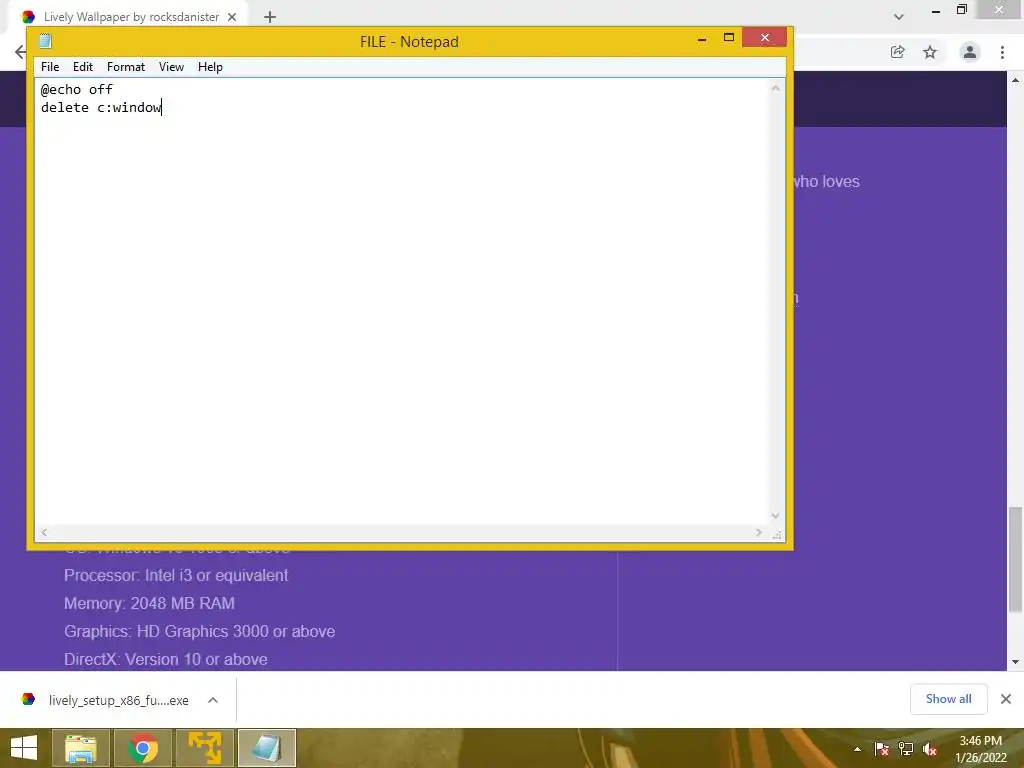Click the 'delete c:window' line in Notepad
Viewport: 1024px width, 768px height.
pyautogui.click(x=101, y=107)
